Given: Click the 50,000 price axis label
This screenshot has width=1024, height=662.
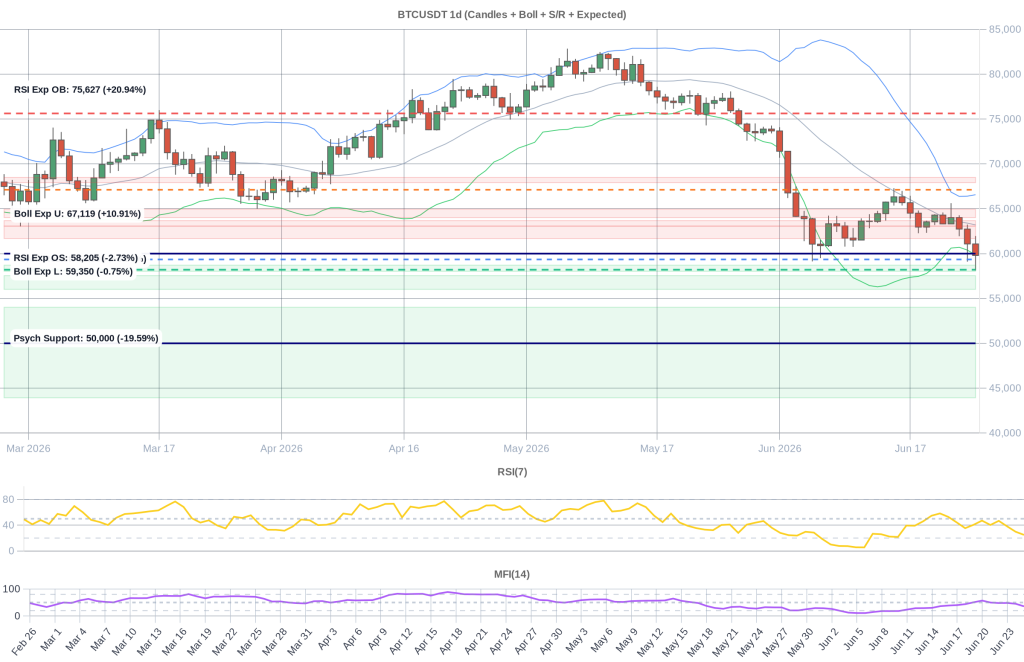Looking at the screenshot, I should [1004, 343].
